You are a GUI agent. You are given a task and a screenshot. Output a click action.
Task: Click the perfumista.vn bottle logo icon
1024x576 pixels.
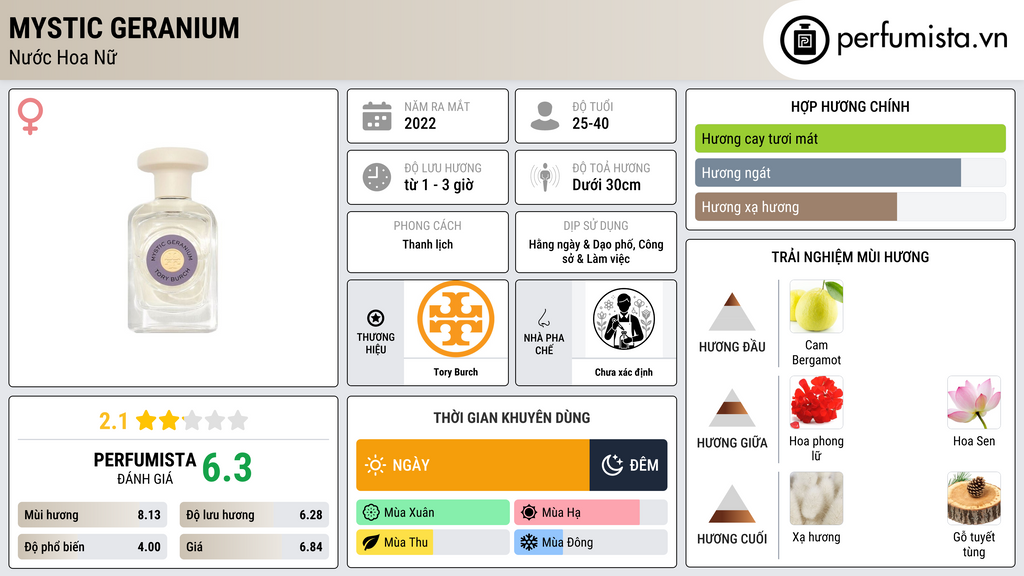tap(804, 40)
